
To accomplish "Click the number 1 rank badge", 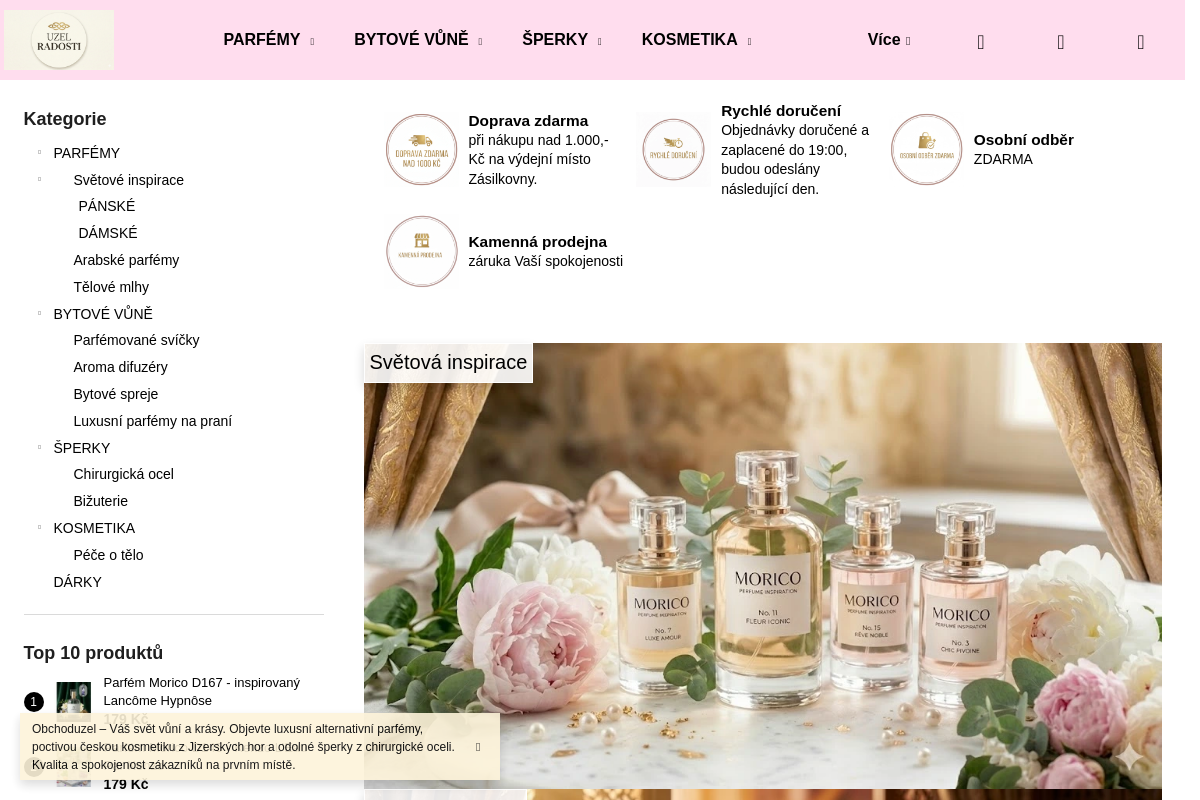I will pos(34,702).
